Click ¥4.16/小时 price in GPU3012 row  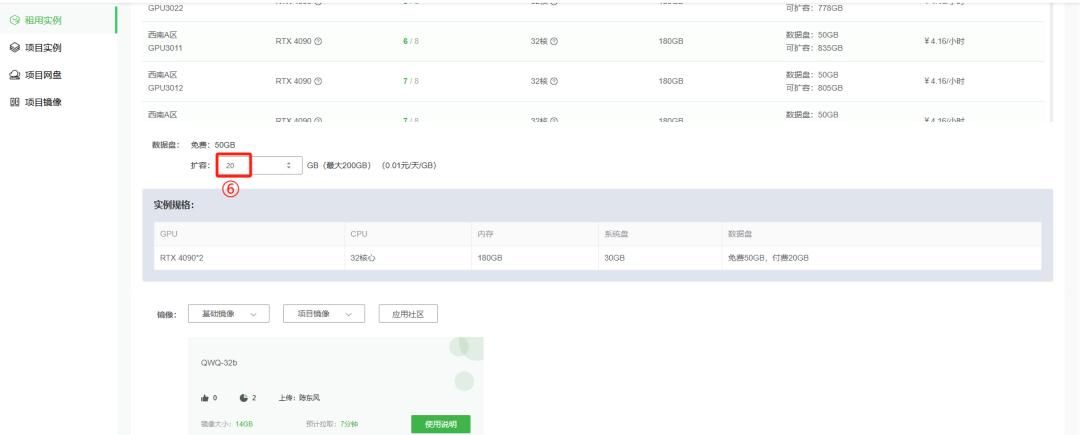[944, 81]
